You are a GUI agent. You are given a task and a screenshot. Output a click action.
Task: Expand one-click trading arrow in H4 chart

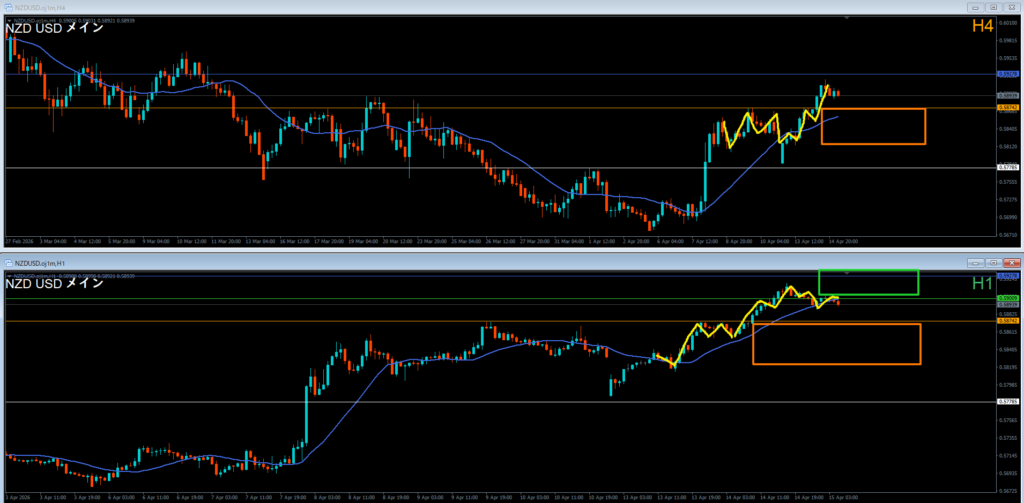[x=9, y=20]
